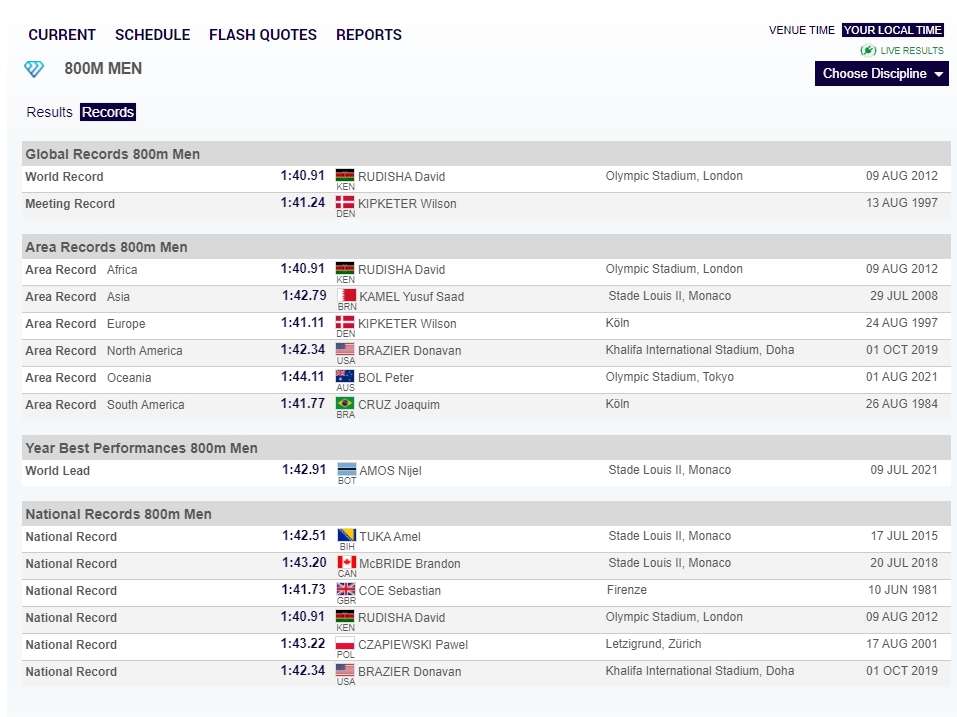This screenshot has width=957, height=717.
Task: Click COE Sebastian athlete name
Action: [399, 591]
